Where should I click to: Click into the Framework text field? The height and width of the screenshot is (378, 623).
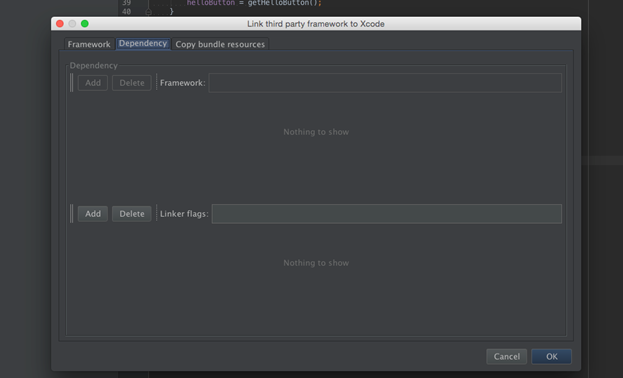(x=385, y=83)
